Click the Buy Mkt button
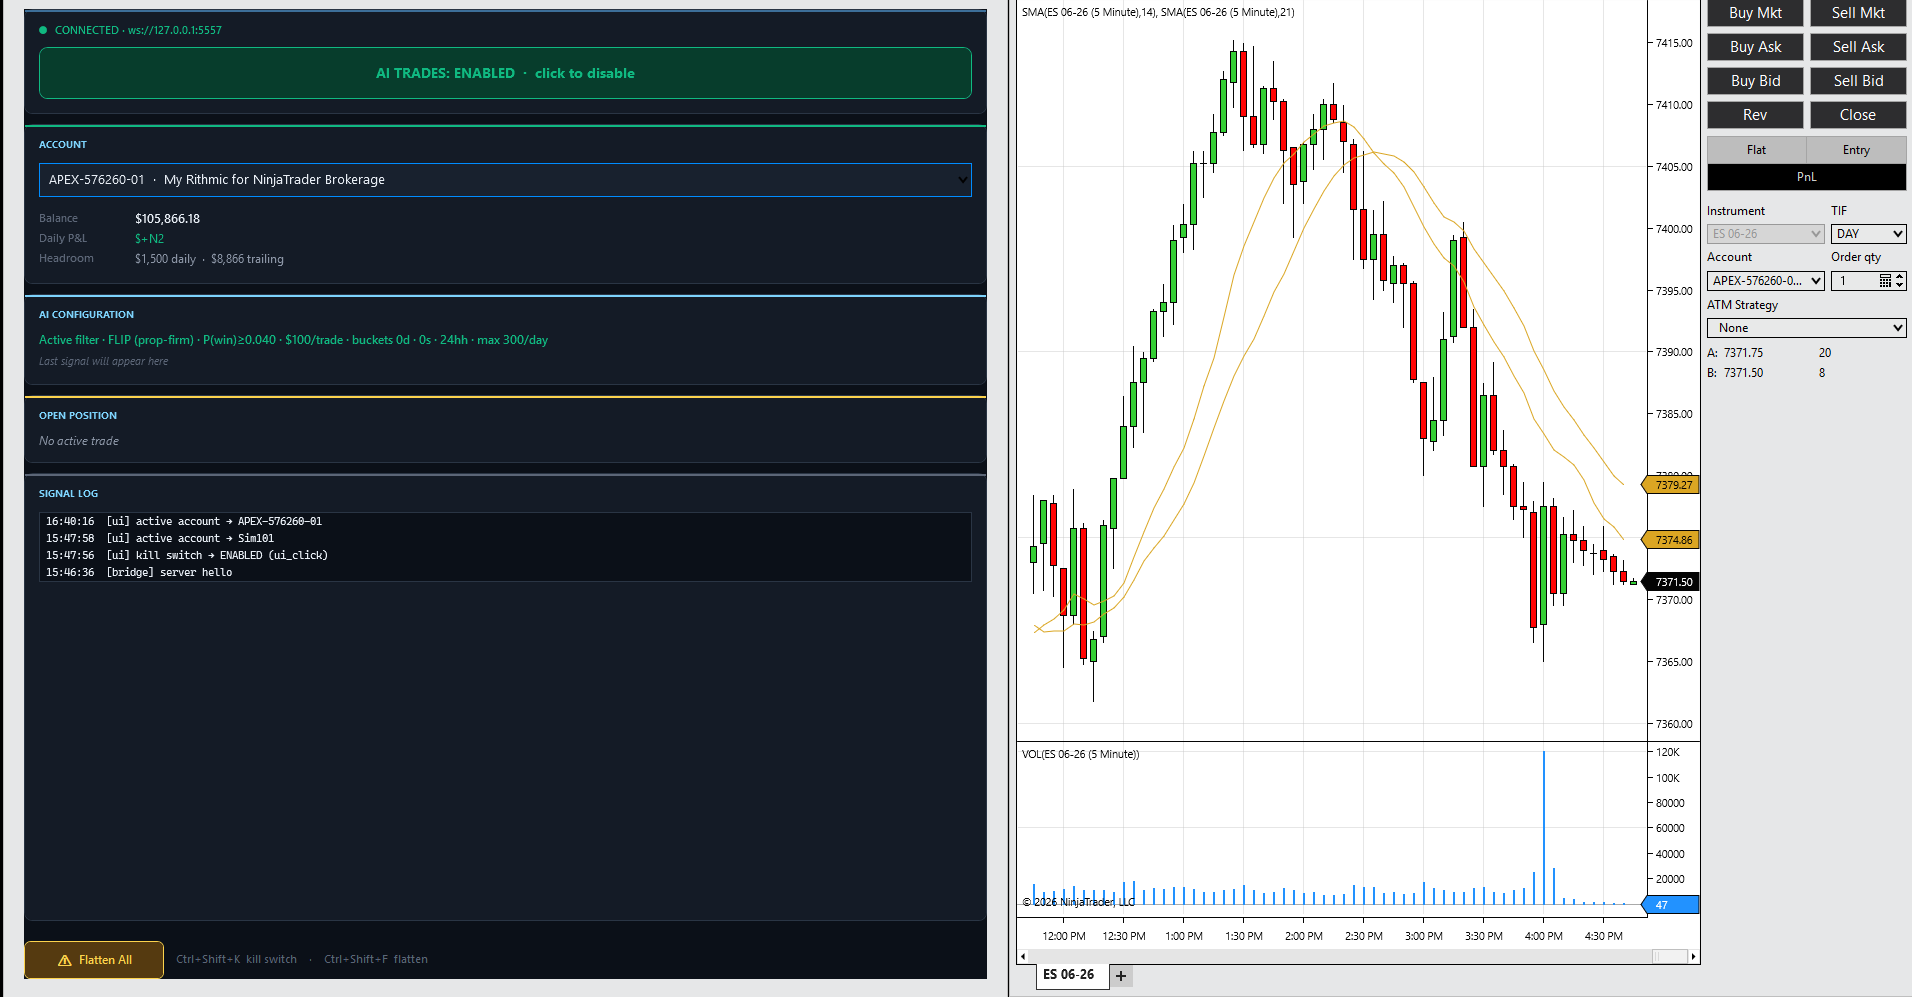Screen dimensions: 1912x997 [x=1755, y=13]
